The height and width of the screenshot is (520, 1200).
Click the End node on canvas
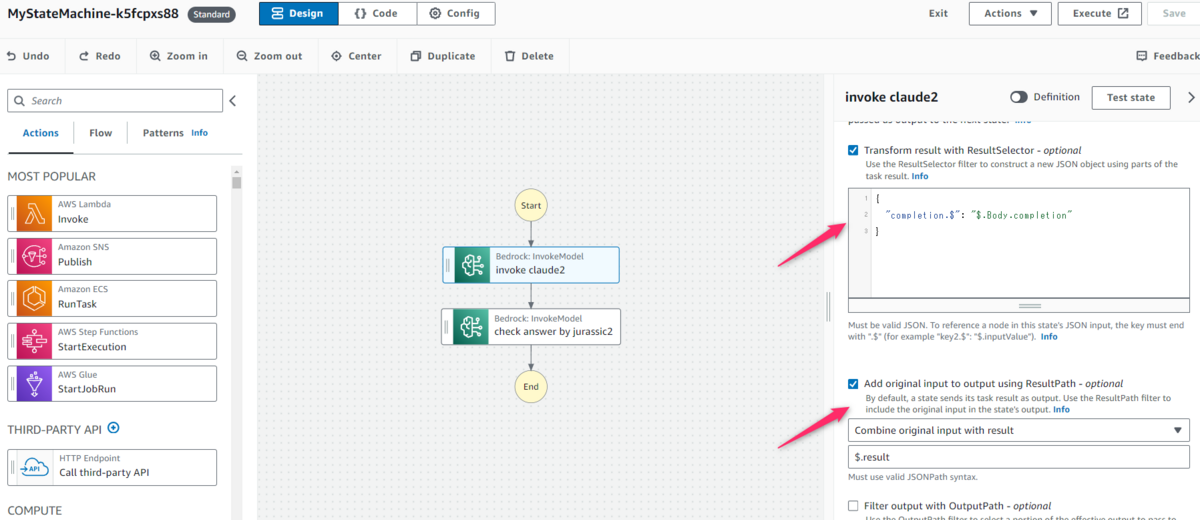coord(531,387)
